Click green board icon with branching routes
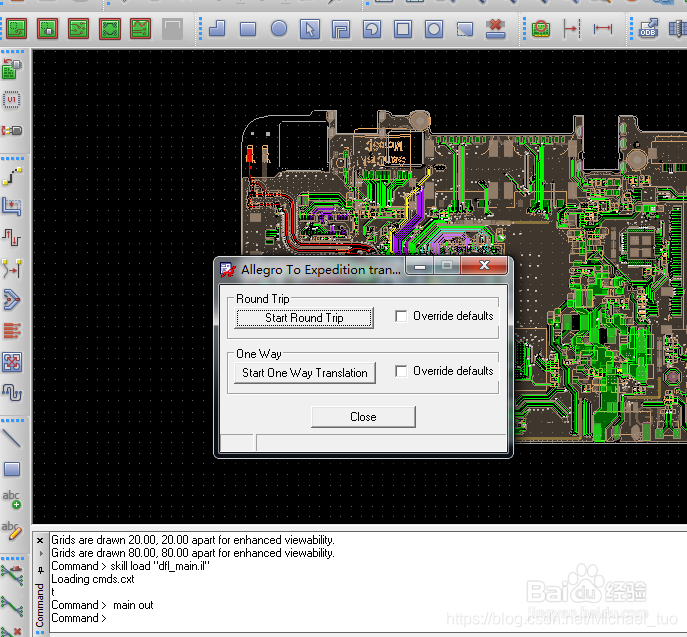687x637 pixels. point(79,29)
